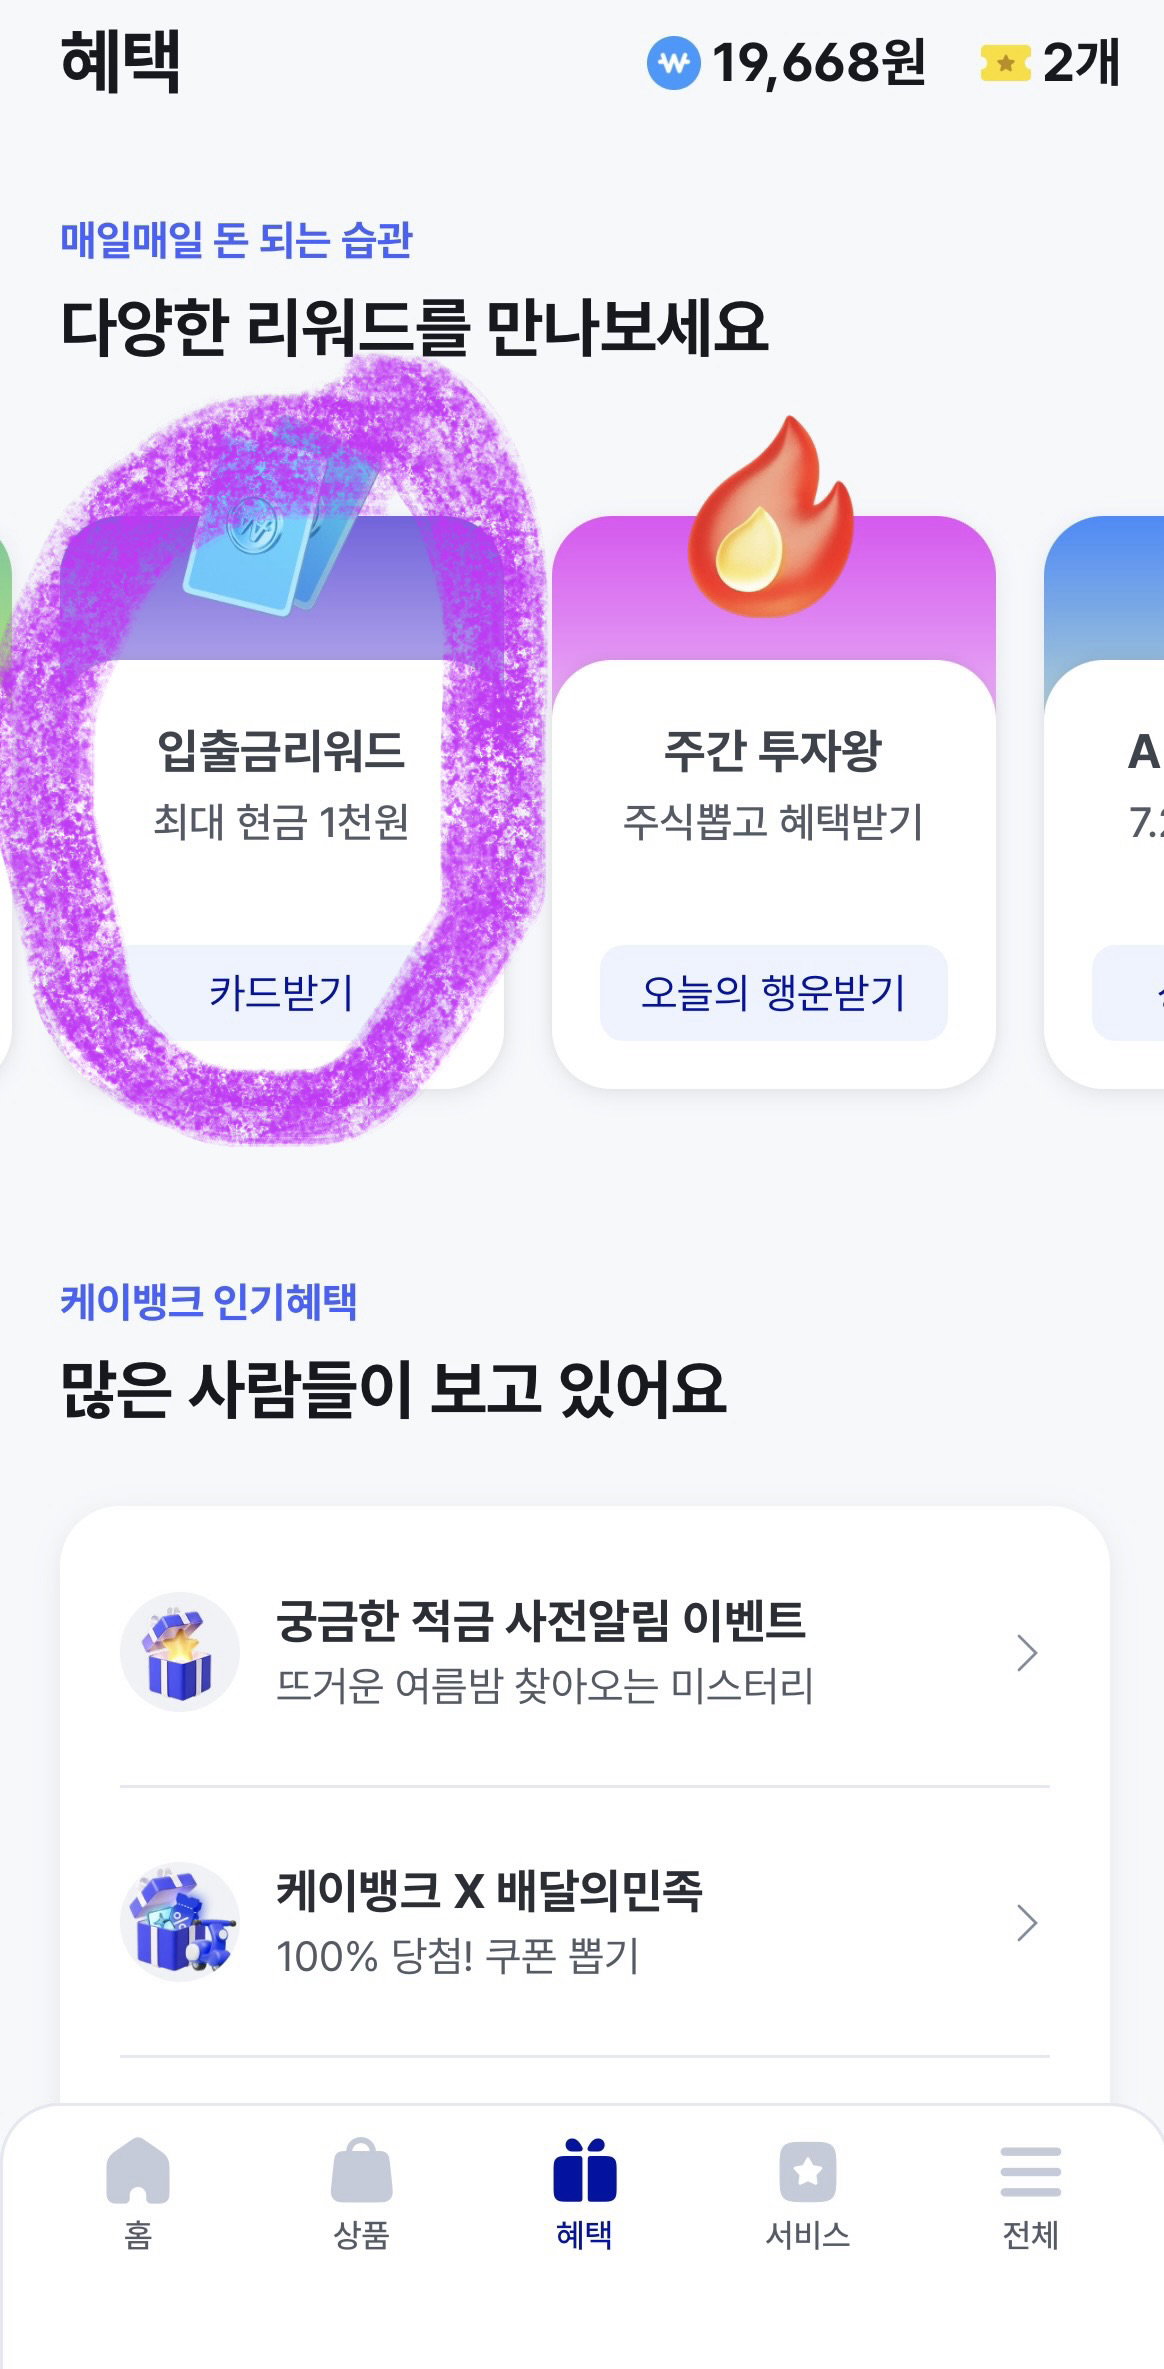This screenshot has height=2369, width=1164.
Task: Expand the 케이뱅크 X 배달의민족 chevron
Action: [1027, 1923]
